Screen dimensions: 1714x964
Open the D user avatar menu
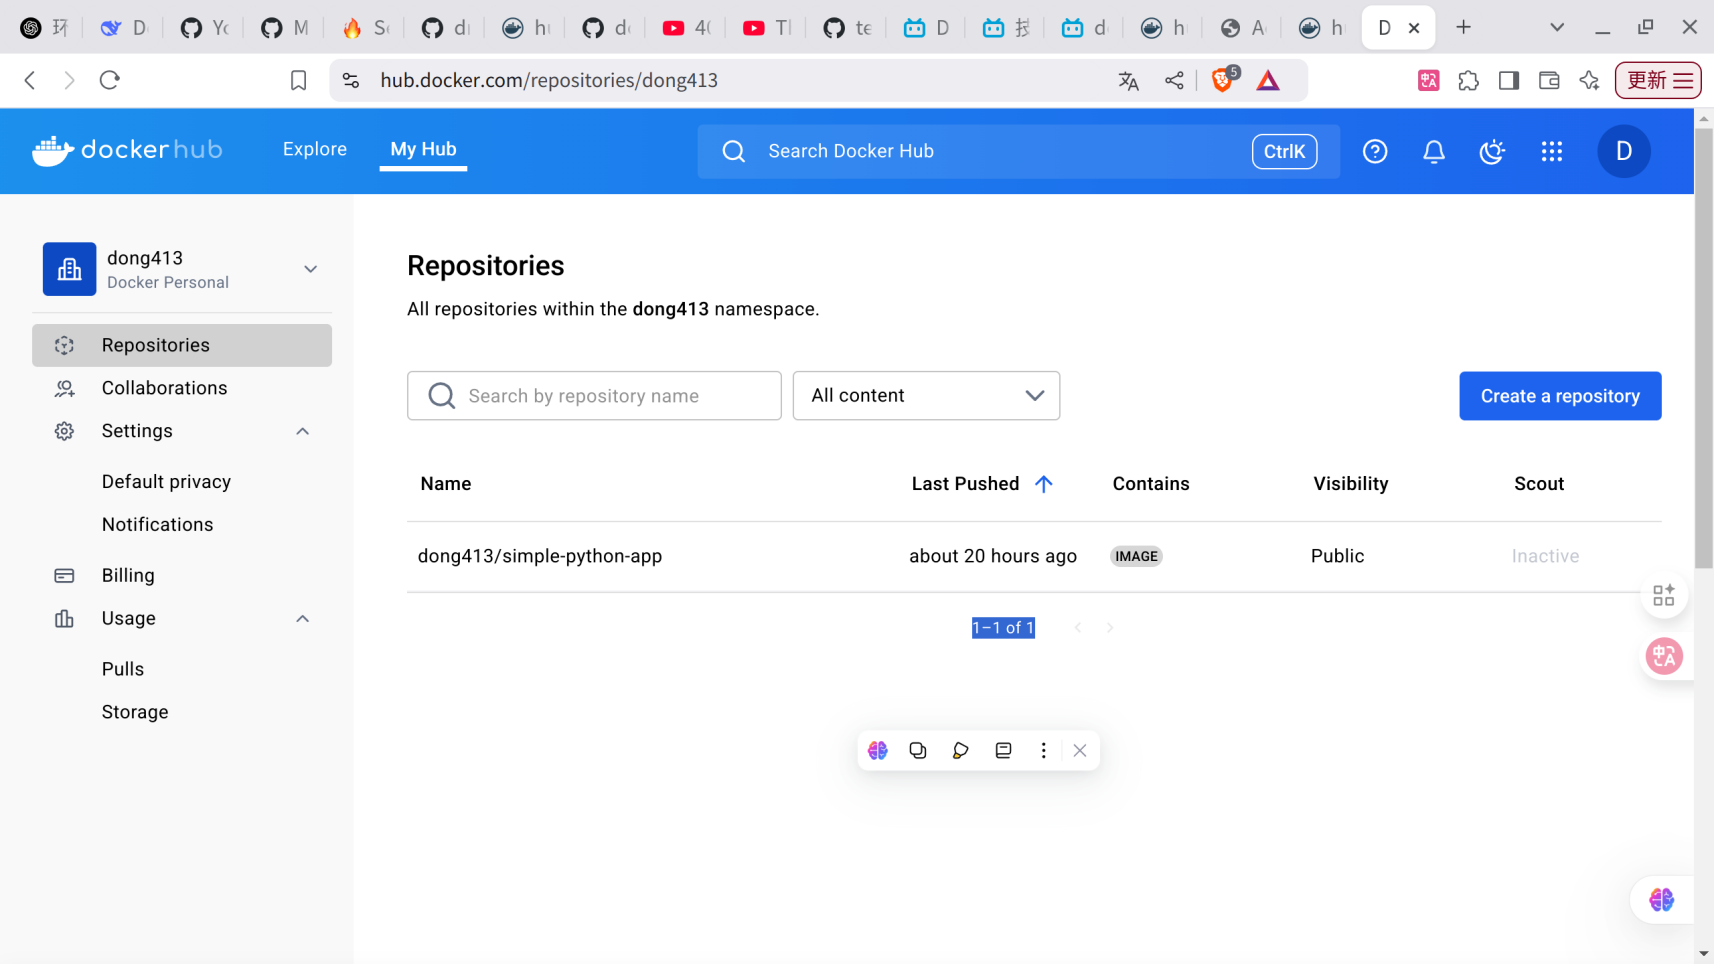click(x=1624, y=151)
